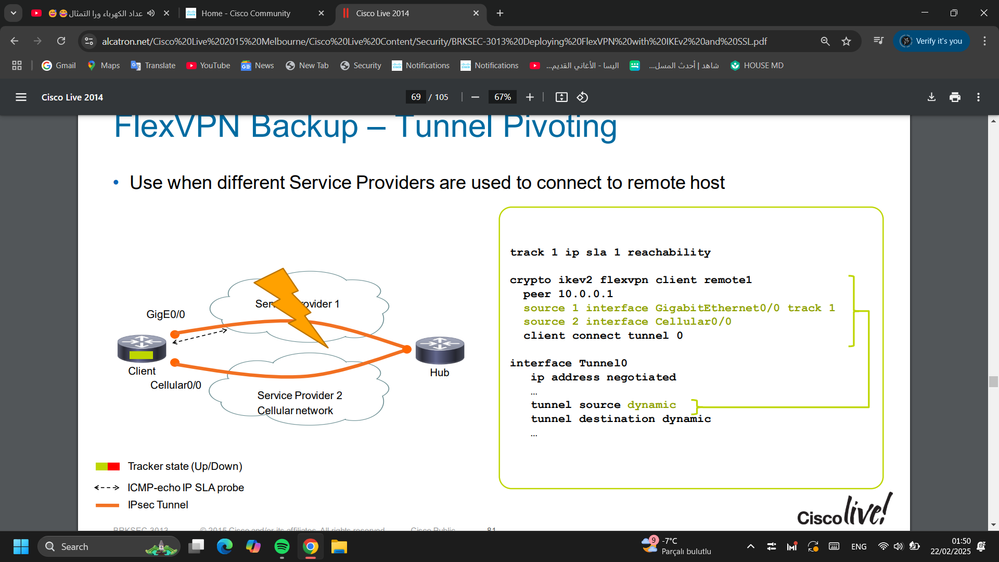Open the Security bookmark

(361, 65)
